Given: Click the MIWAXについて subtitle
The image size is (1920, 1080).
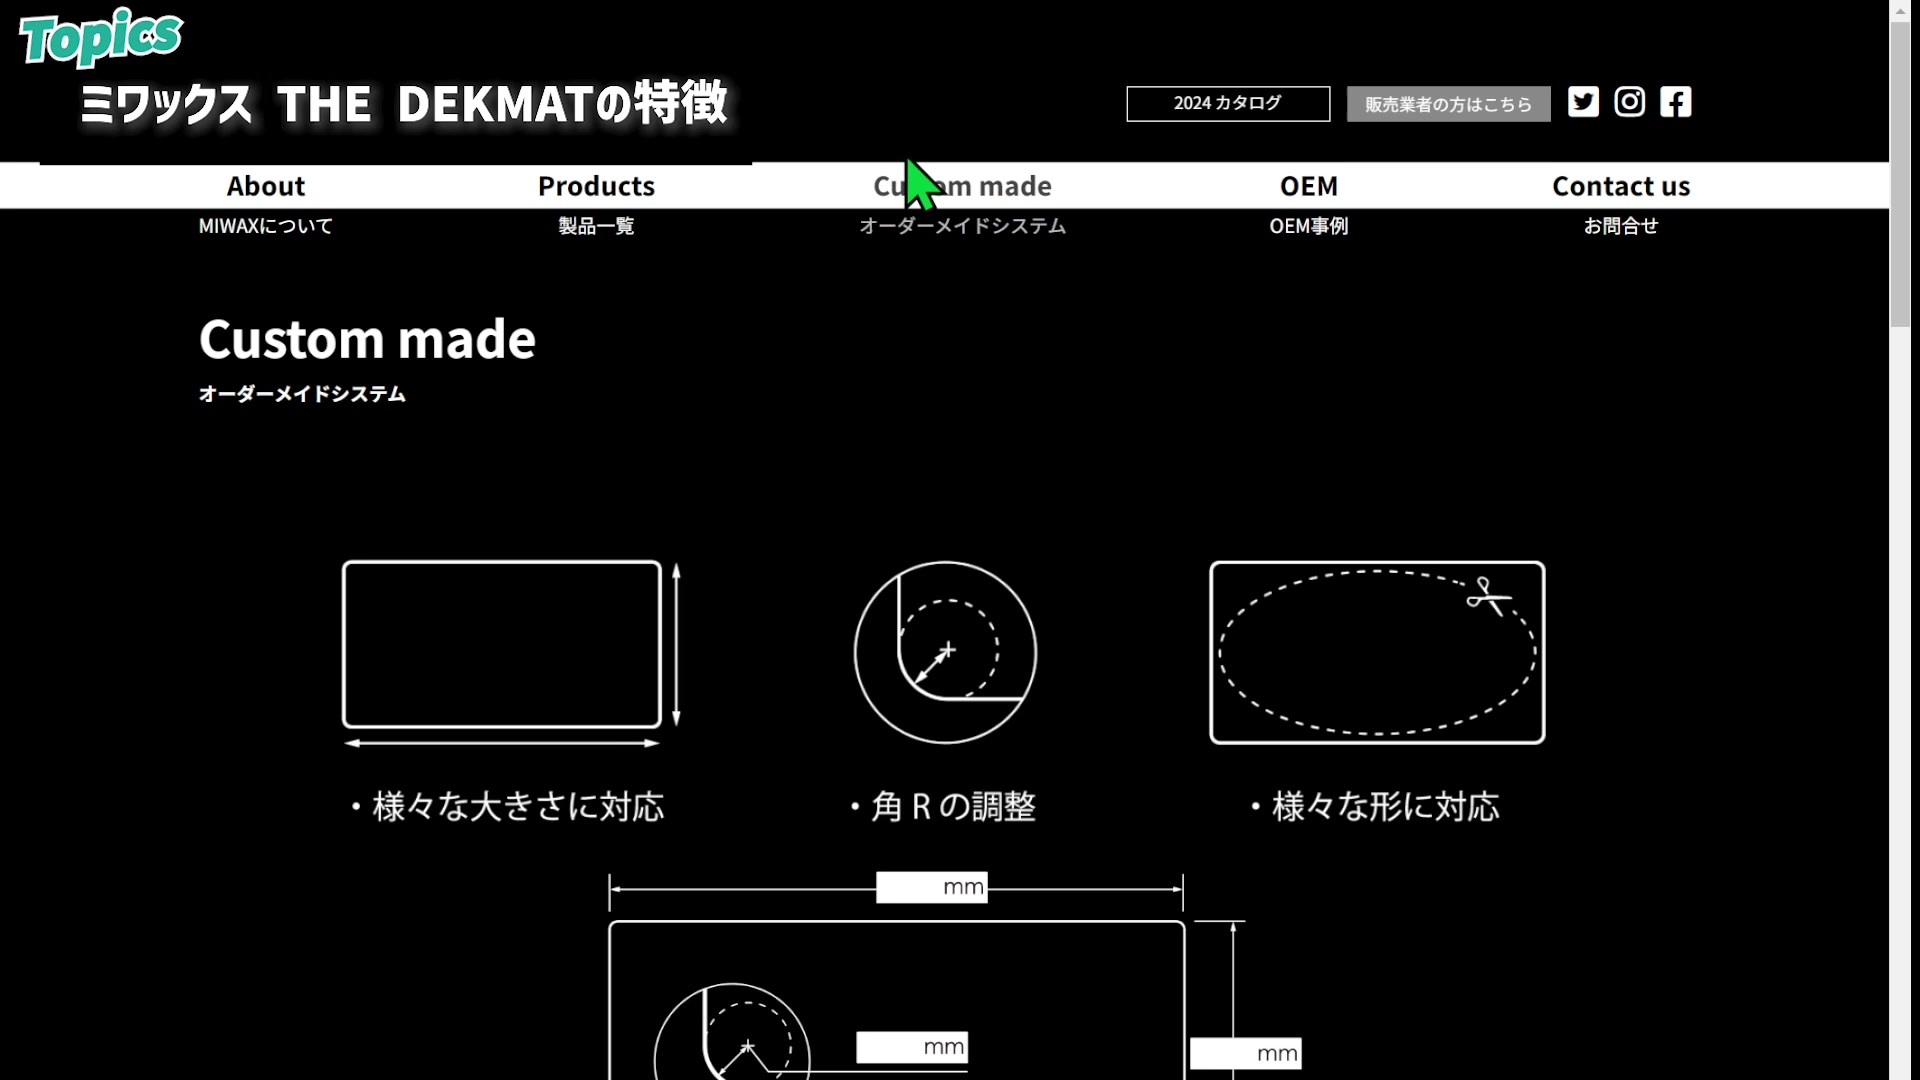Looking at the screenshot, I should pyautogui.click(x=265, y=226).
